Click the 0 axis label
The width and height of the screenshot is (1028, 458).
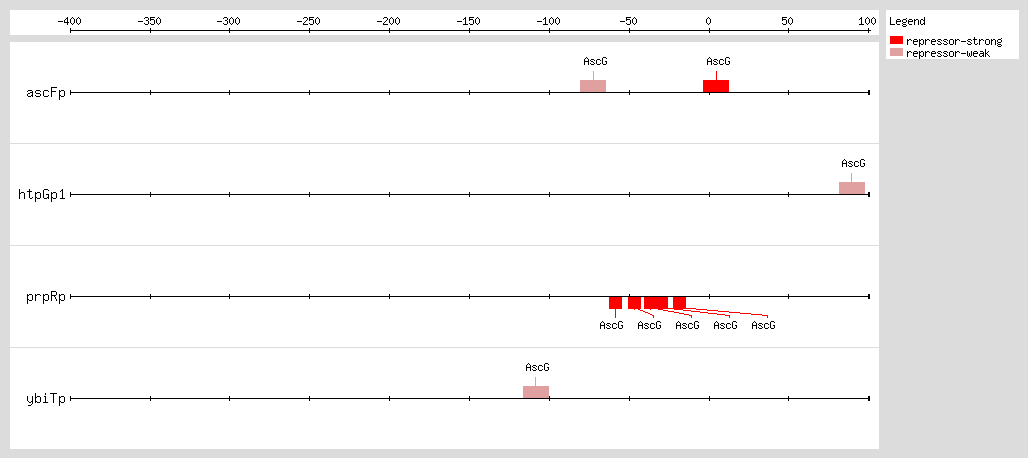coord(709,21)
